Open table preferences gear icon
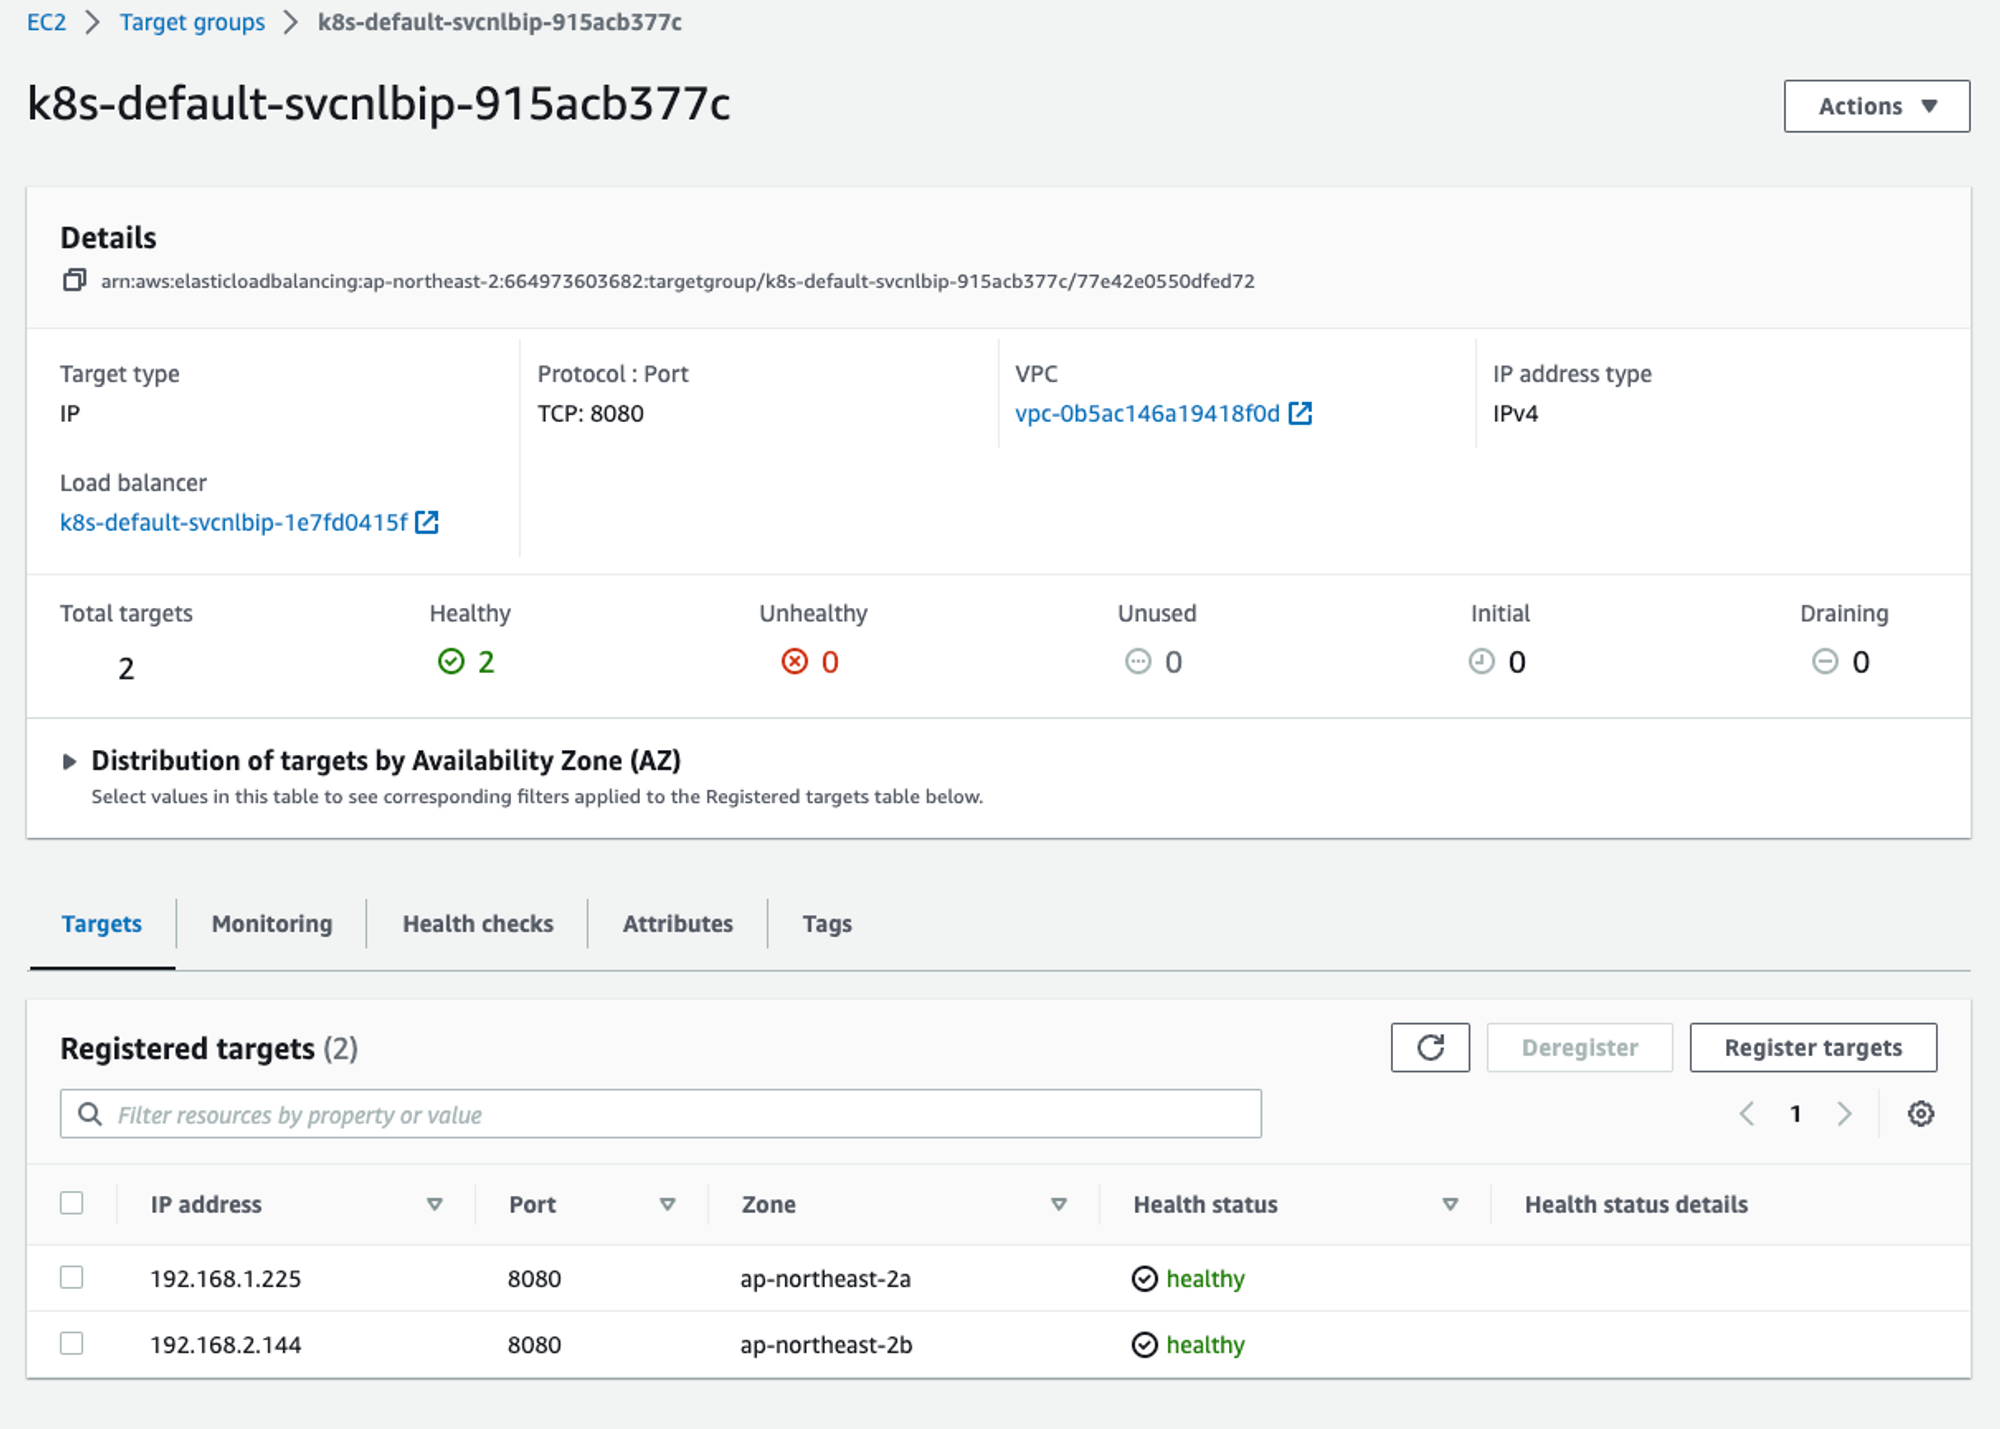 1920,1113
